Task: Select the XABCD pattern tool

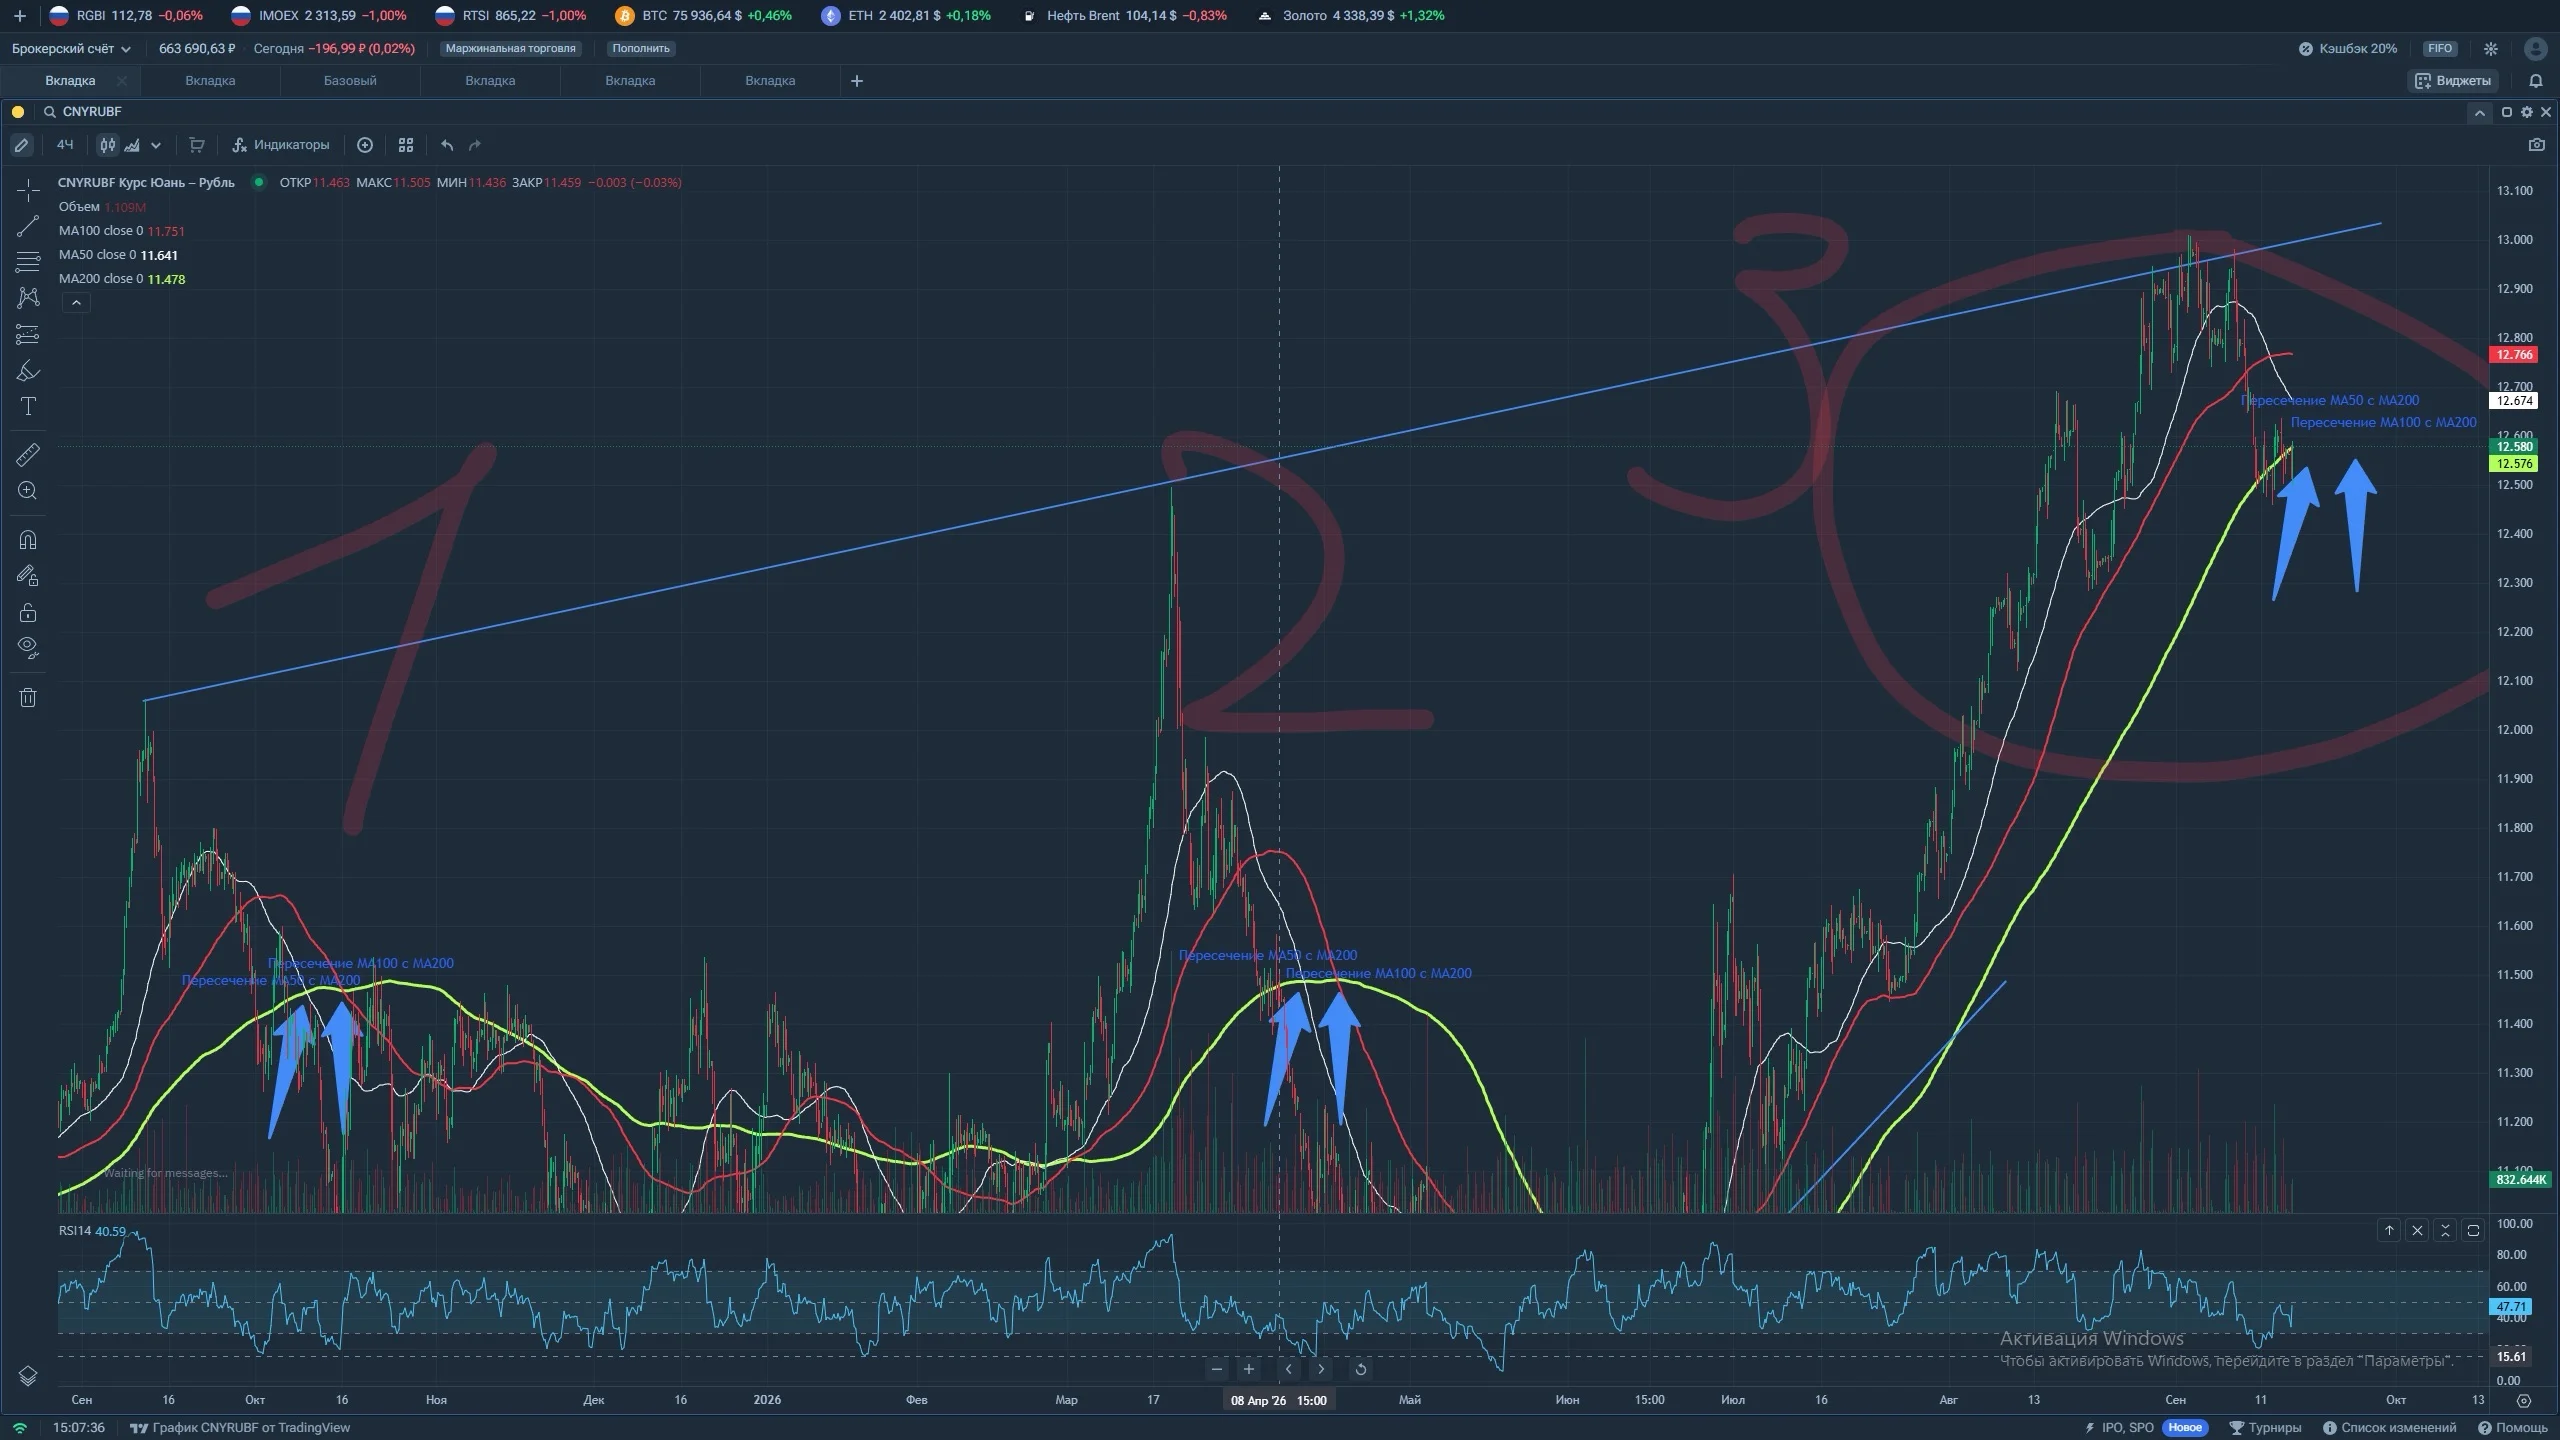Action: click(x=28, y=298)
